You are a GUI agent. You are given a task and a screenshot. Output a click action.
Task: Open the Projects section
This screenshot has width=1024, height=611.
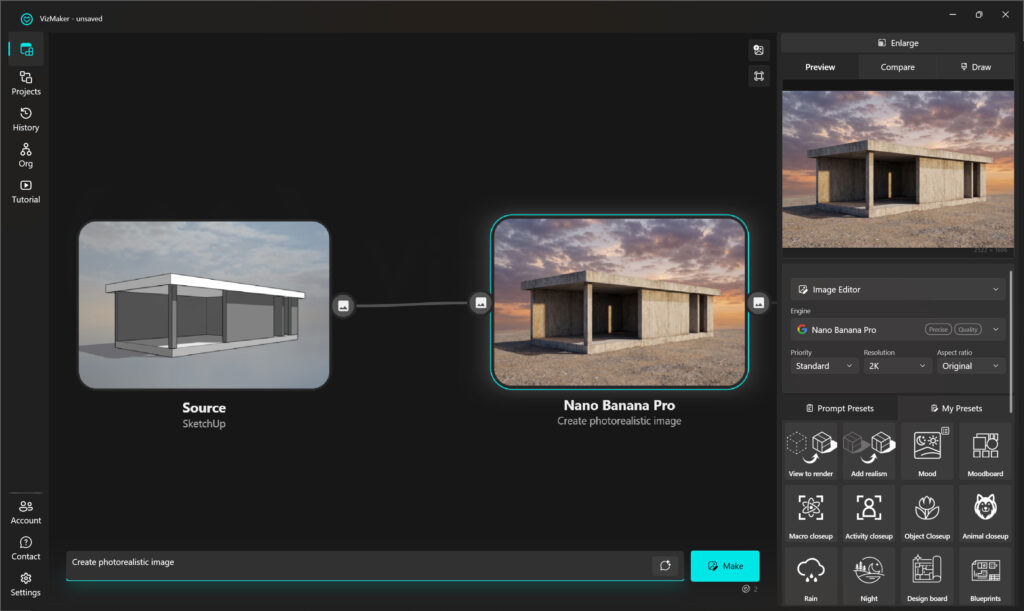[x=26, y=84]
